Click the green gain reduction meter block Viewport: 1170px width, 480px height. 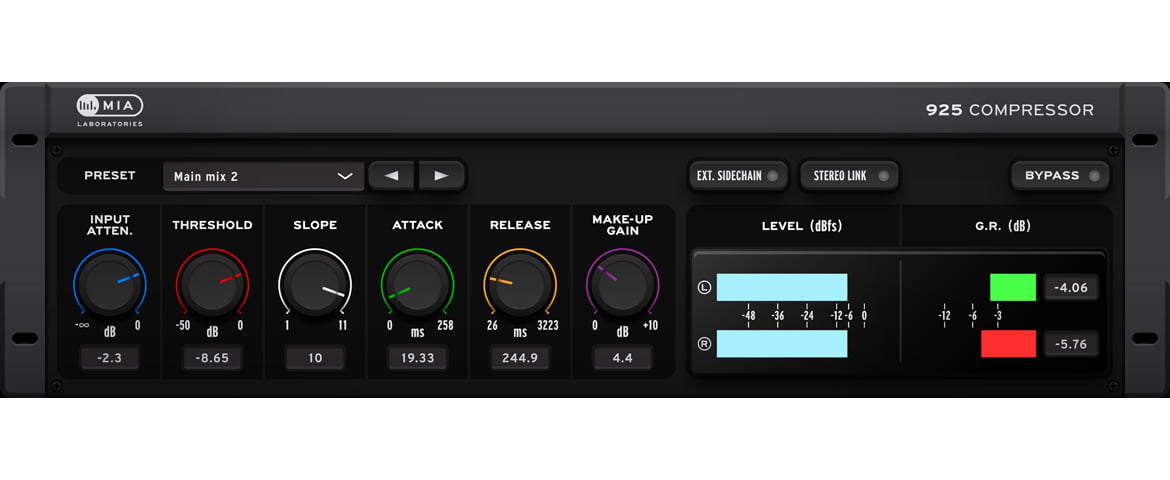click(x=1013, y=287)
